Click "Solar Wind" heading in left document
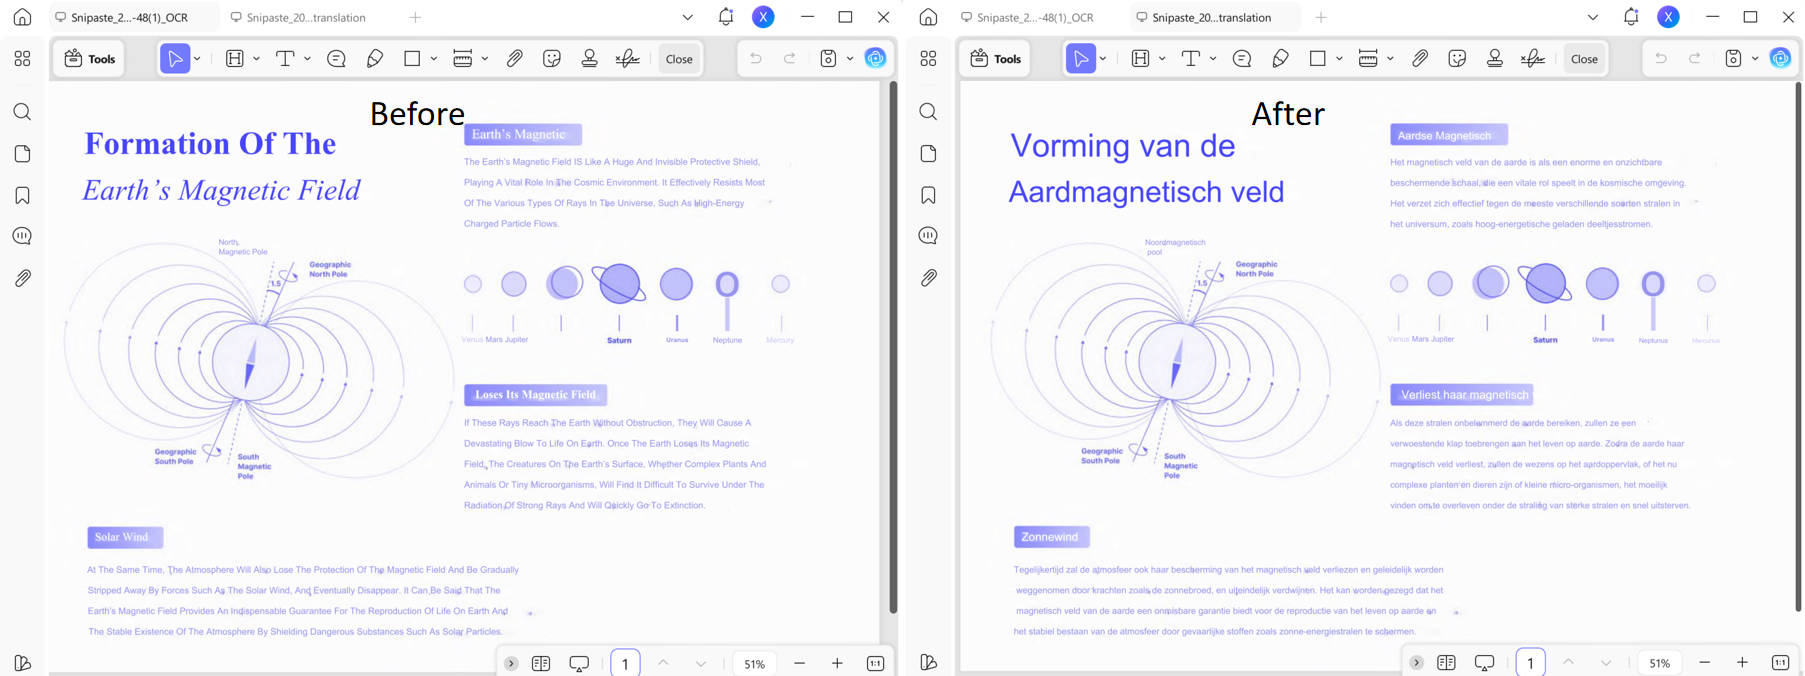The height and width of the screenshot is (676, 1805). (122, 537)
